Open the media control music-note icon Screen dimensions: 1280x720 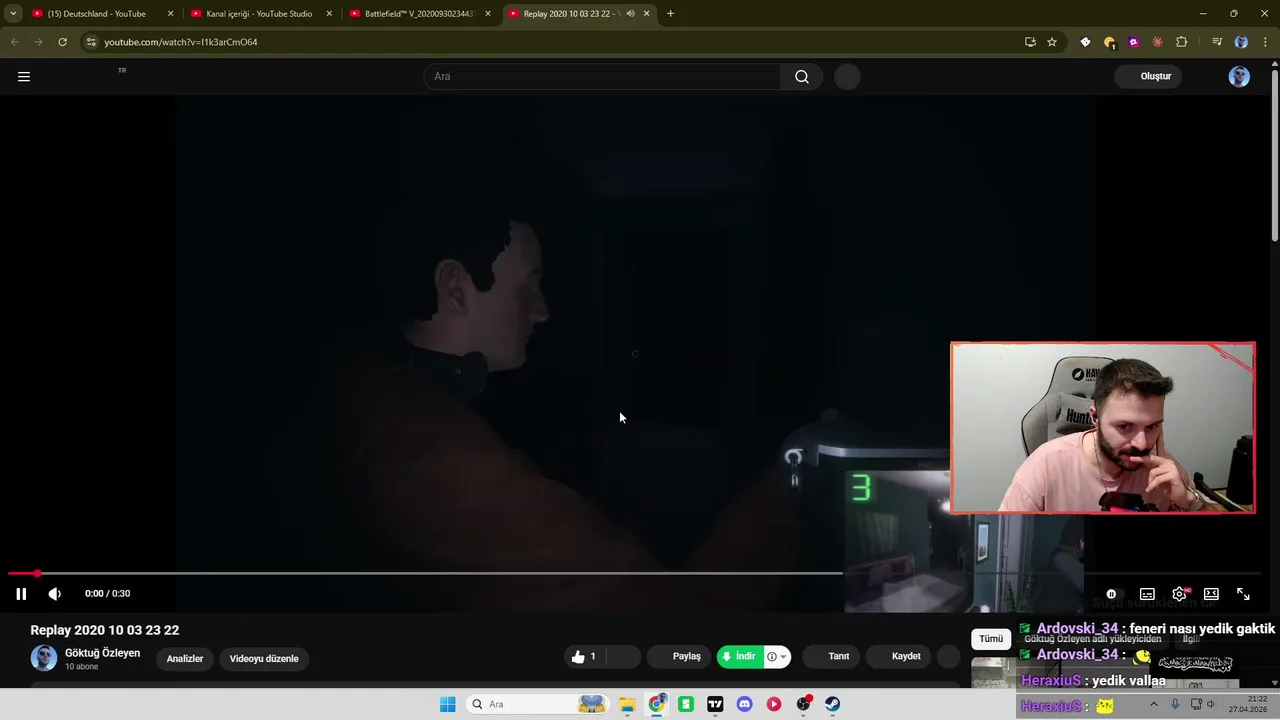click(x=1217, y=42)
